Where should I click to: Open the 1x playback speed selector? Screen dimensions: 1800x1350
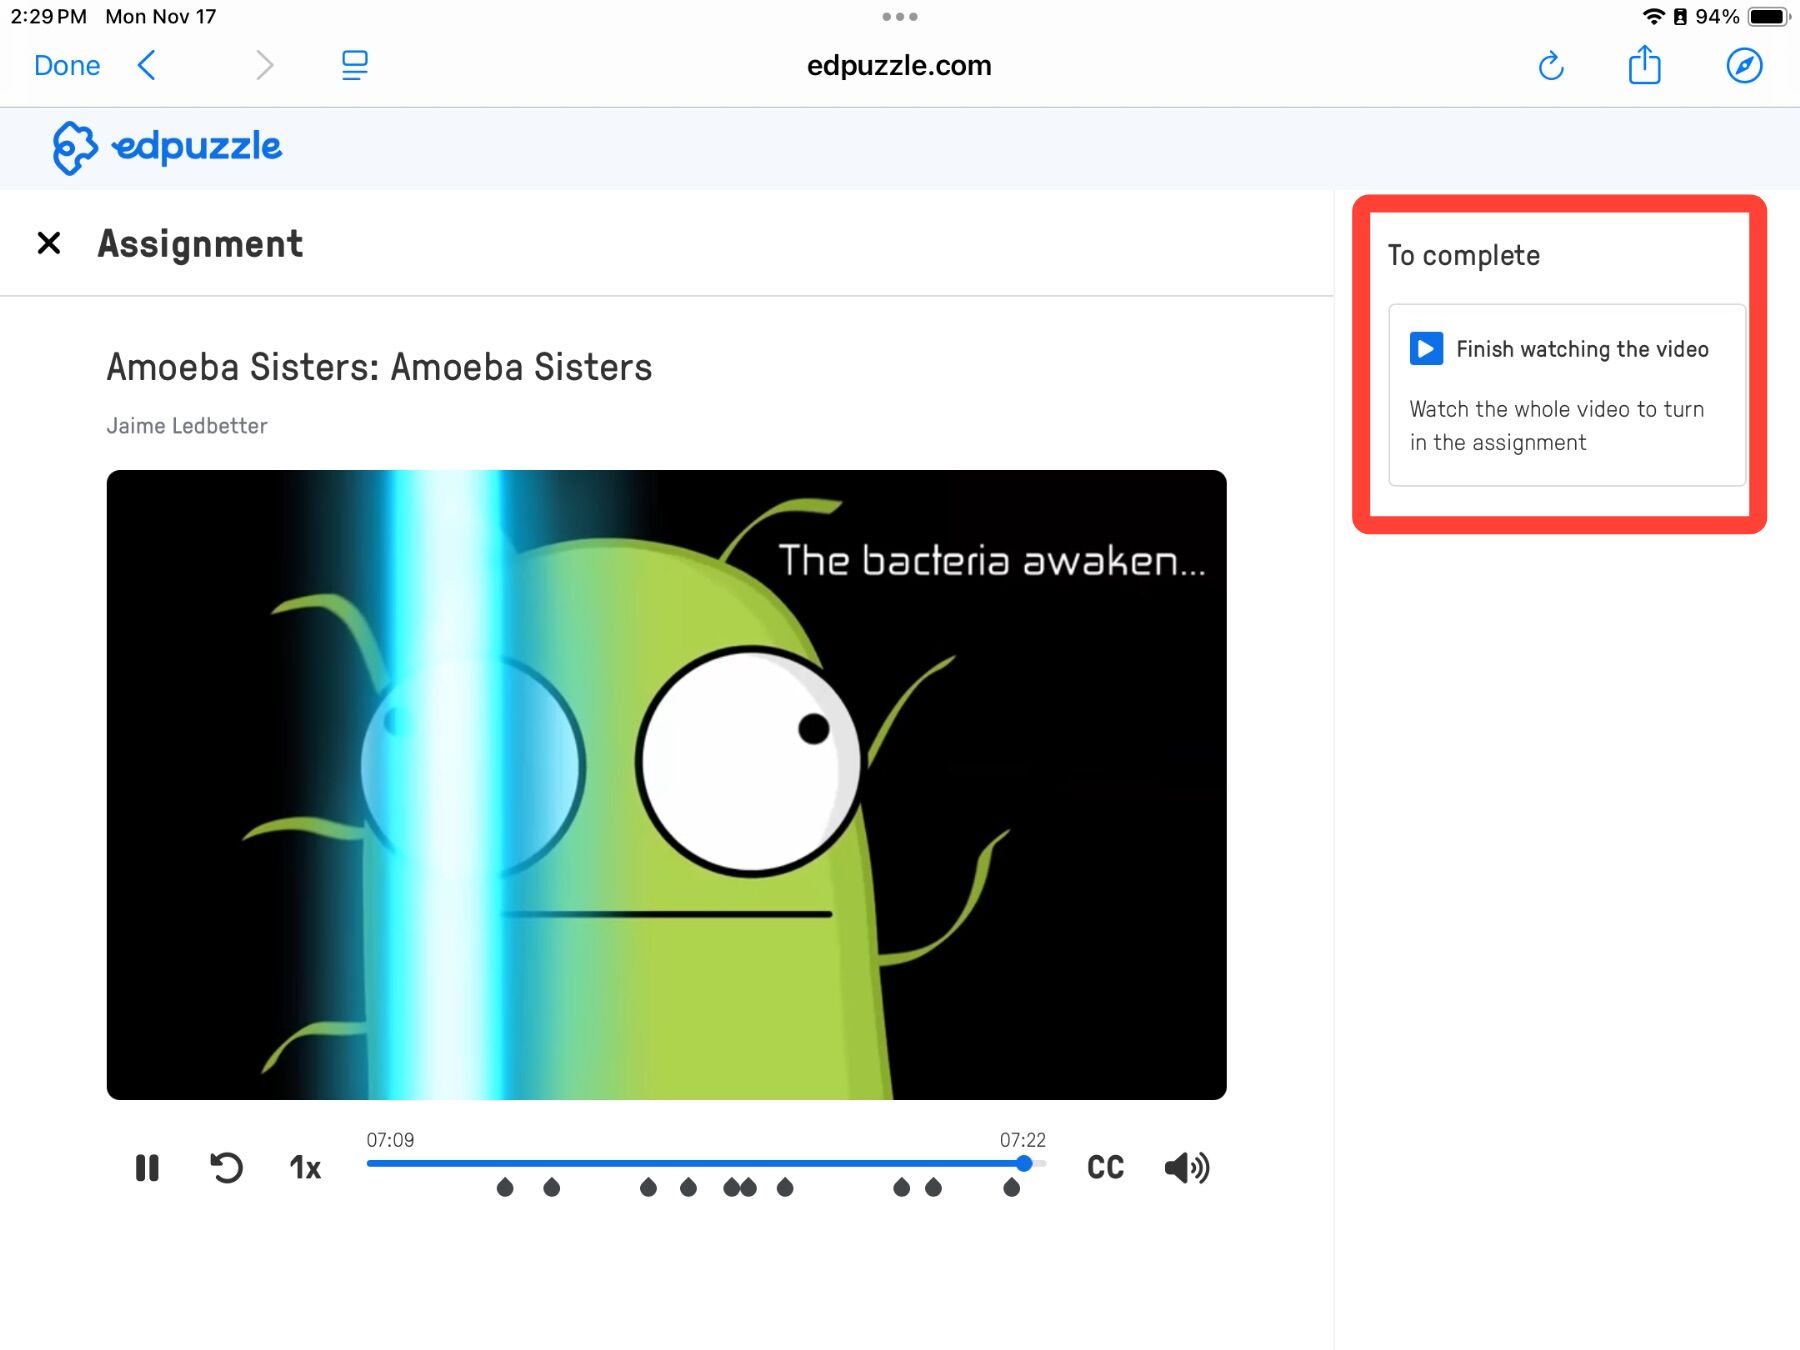pyautogui.click(x=305, y=1167)
